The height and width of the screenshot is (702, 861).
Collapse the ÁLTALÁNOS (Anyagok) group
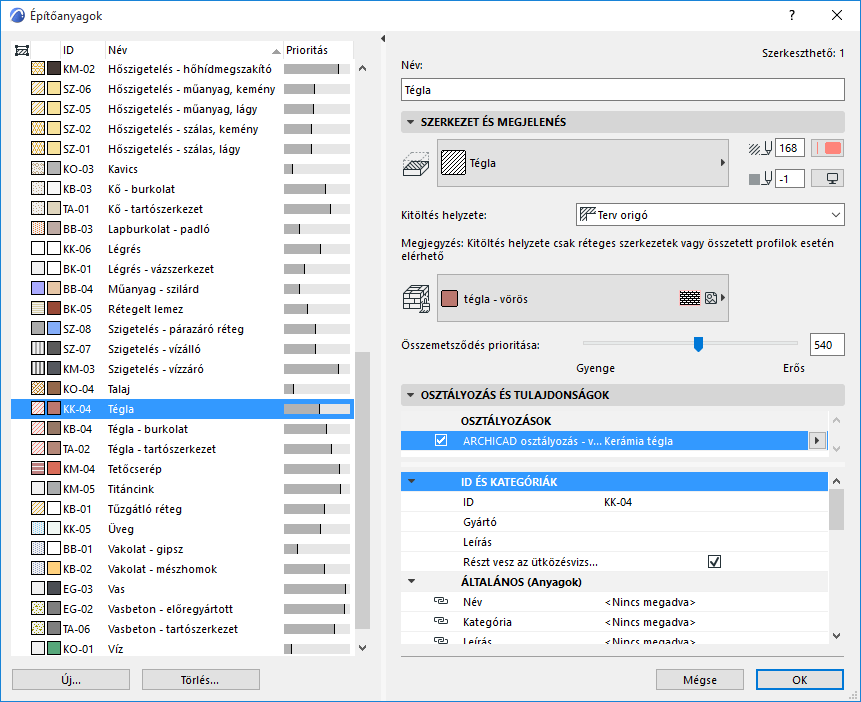tap(411, 581)
